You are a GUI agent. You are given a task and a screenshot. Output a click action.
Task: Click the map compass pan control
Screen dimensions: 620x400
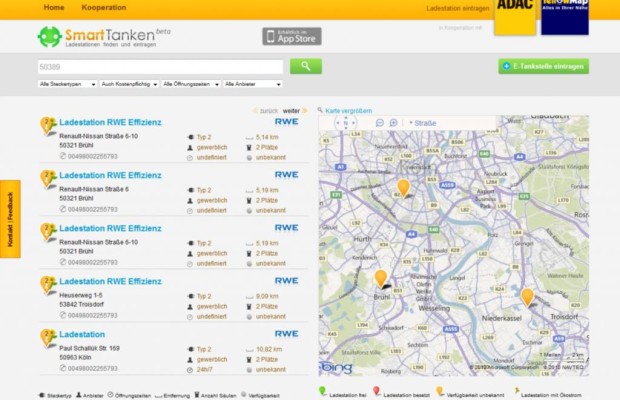[x=345, y=123]
